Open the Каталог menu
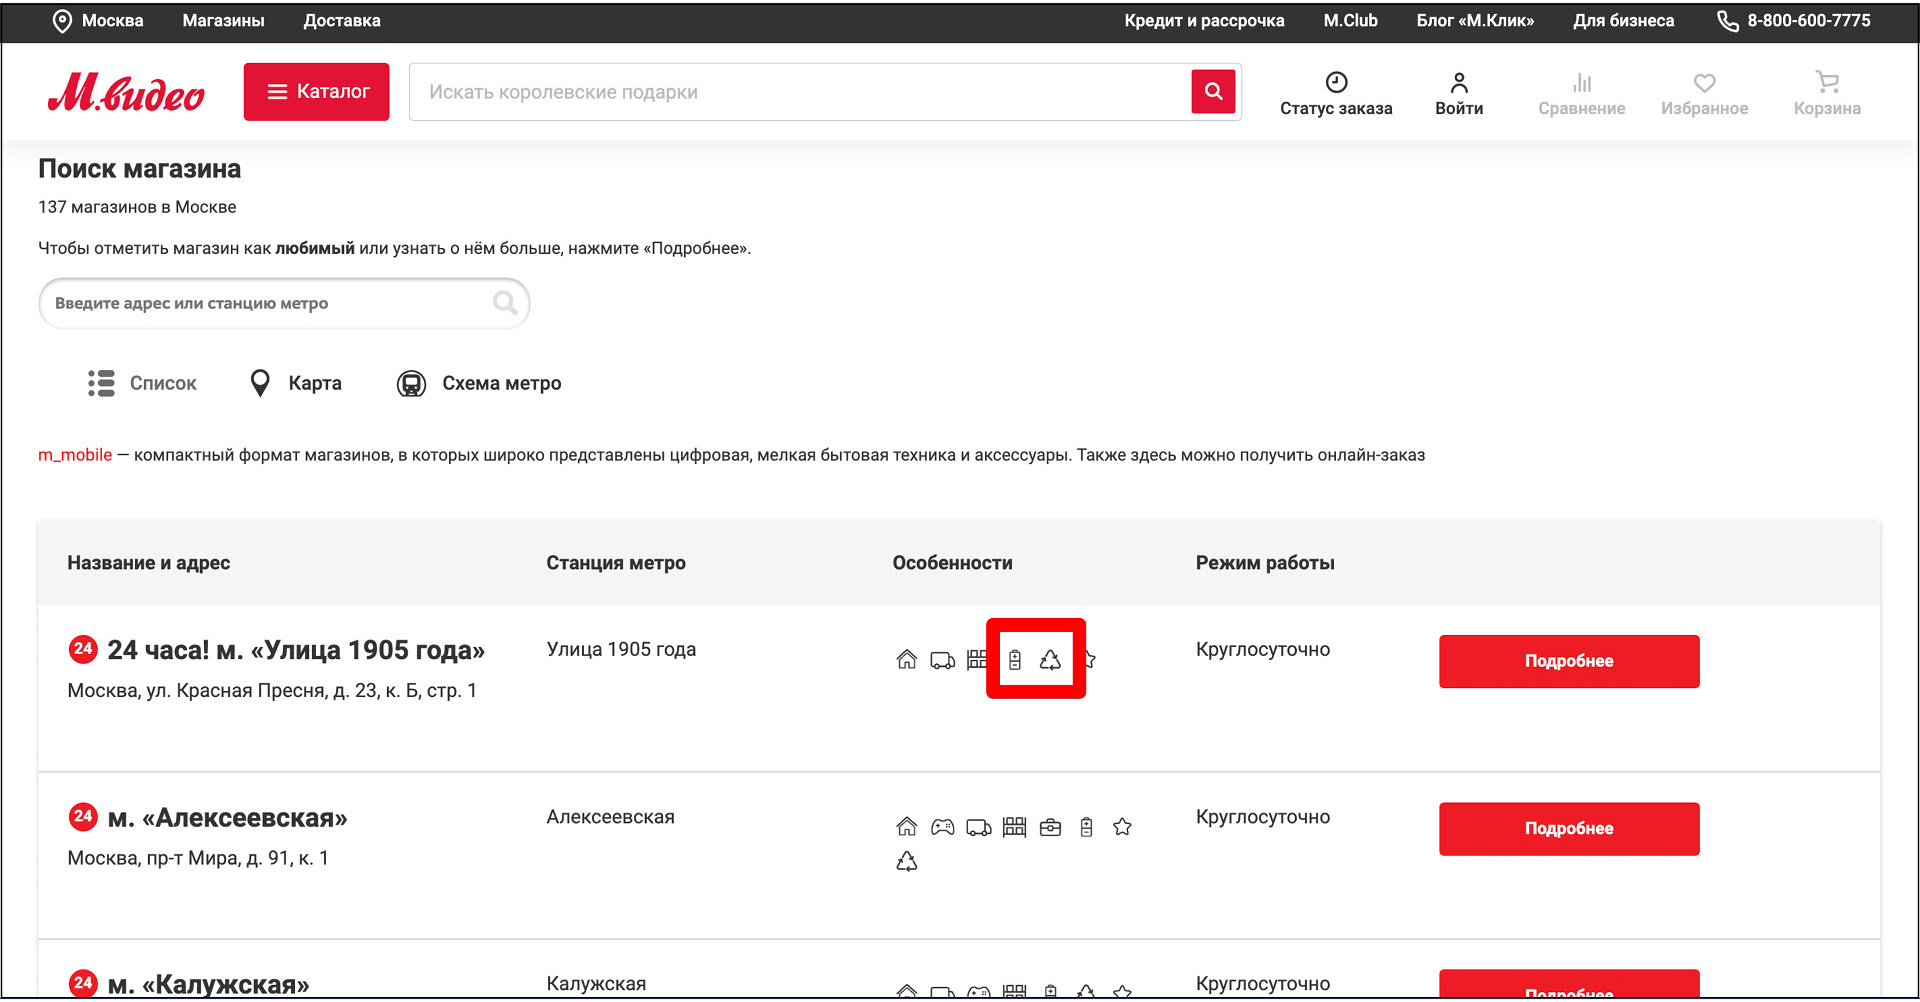This screenshot has width=1920, height=1002. click(x=316, y=92)
